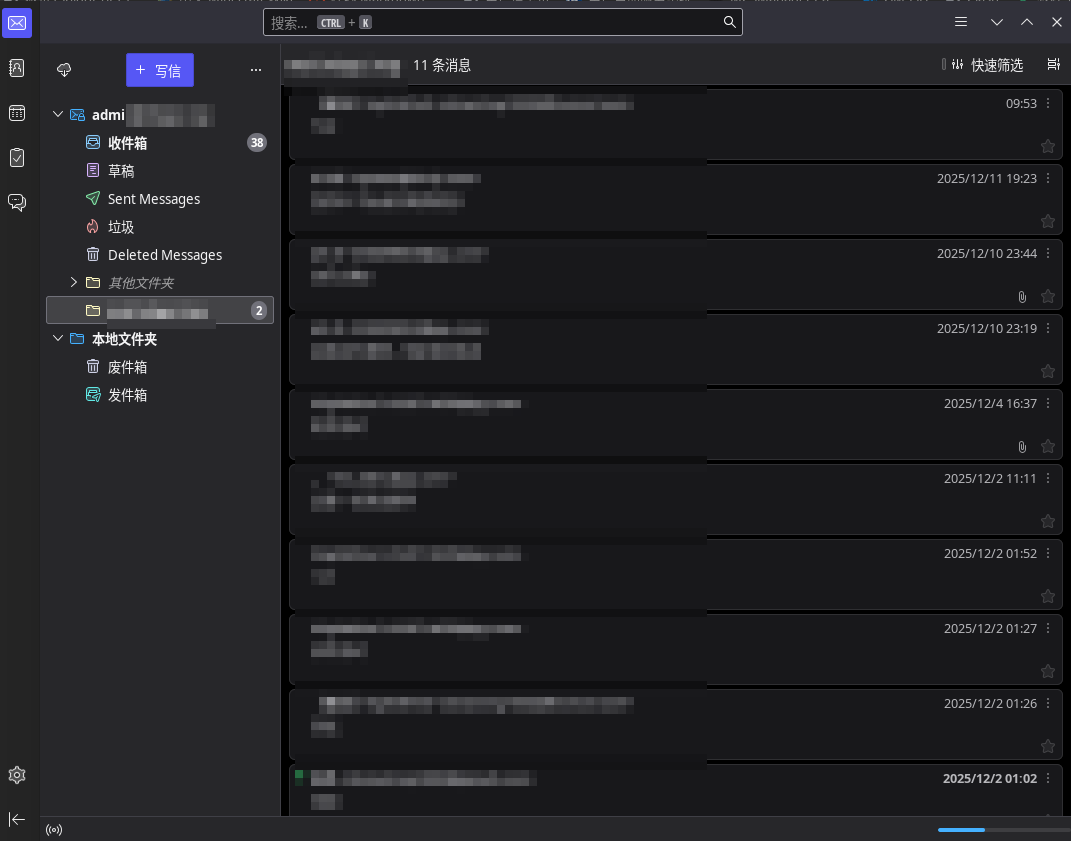Collapse the admi account folder tree
The width and height of the screenshot is (1071, 841).
click(58, 115)
